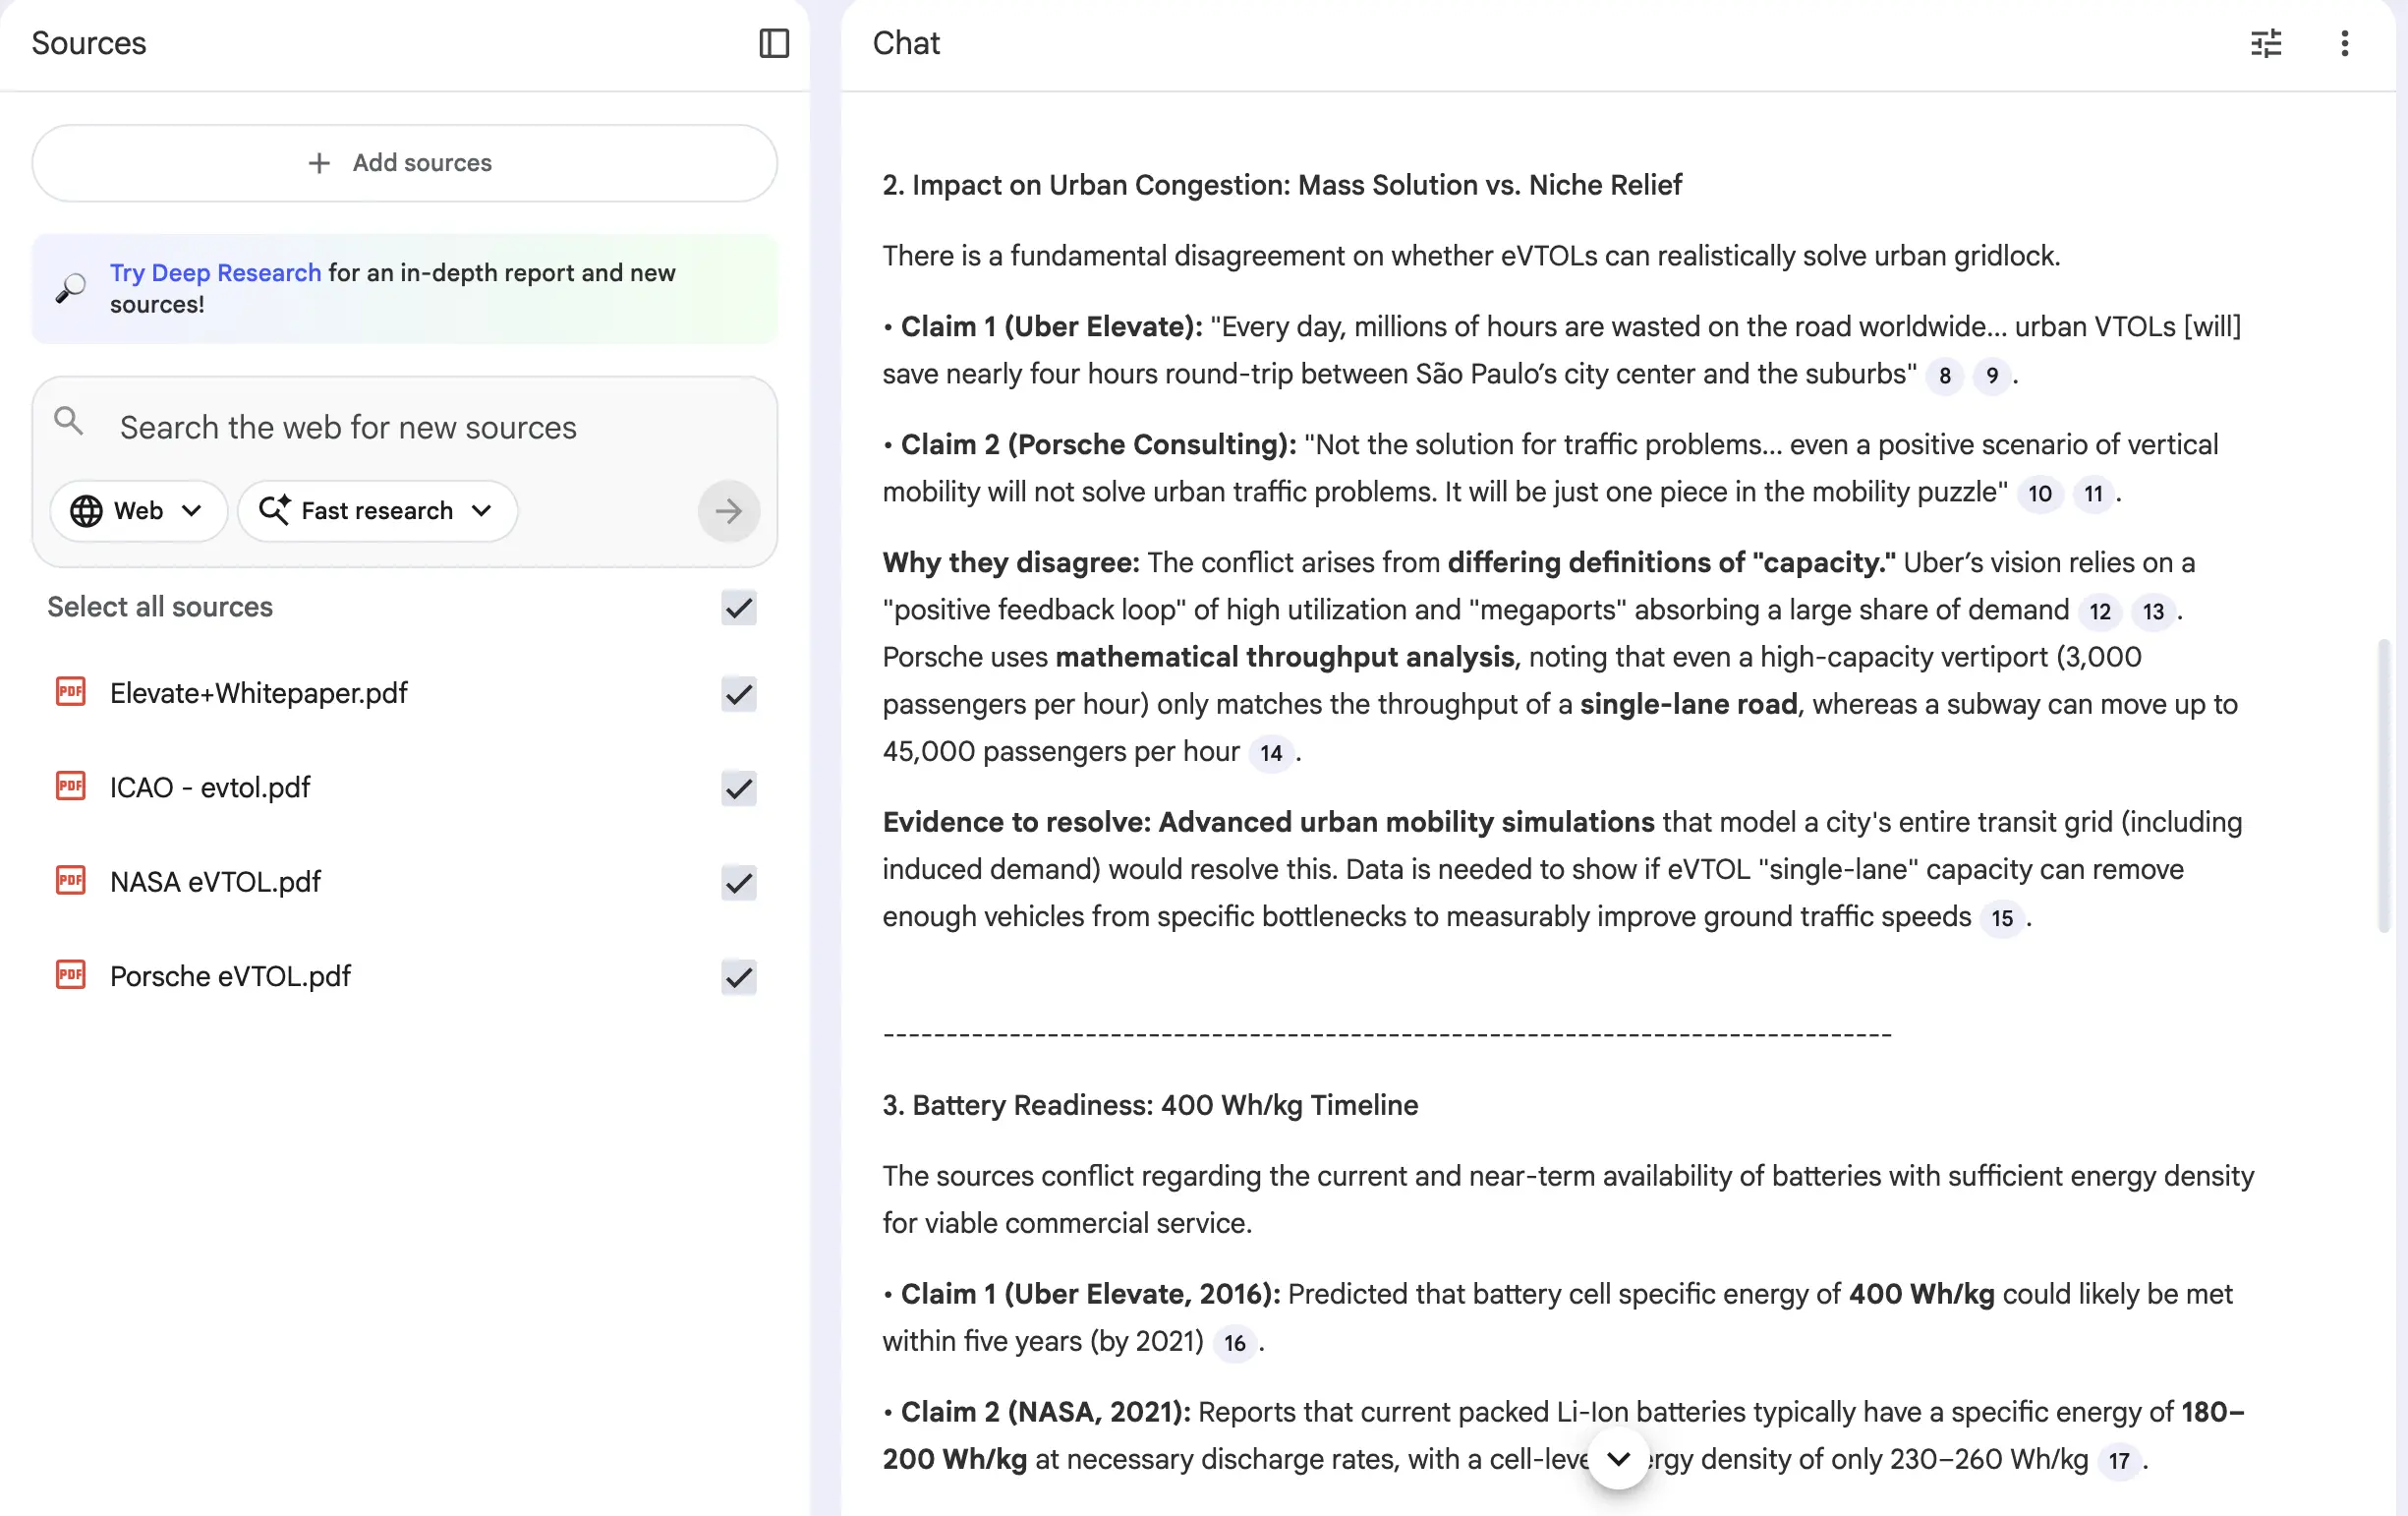The image size is (2408, 1516).
Task: Click the Try Deep Research link
Action: (215, 273)
